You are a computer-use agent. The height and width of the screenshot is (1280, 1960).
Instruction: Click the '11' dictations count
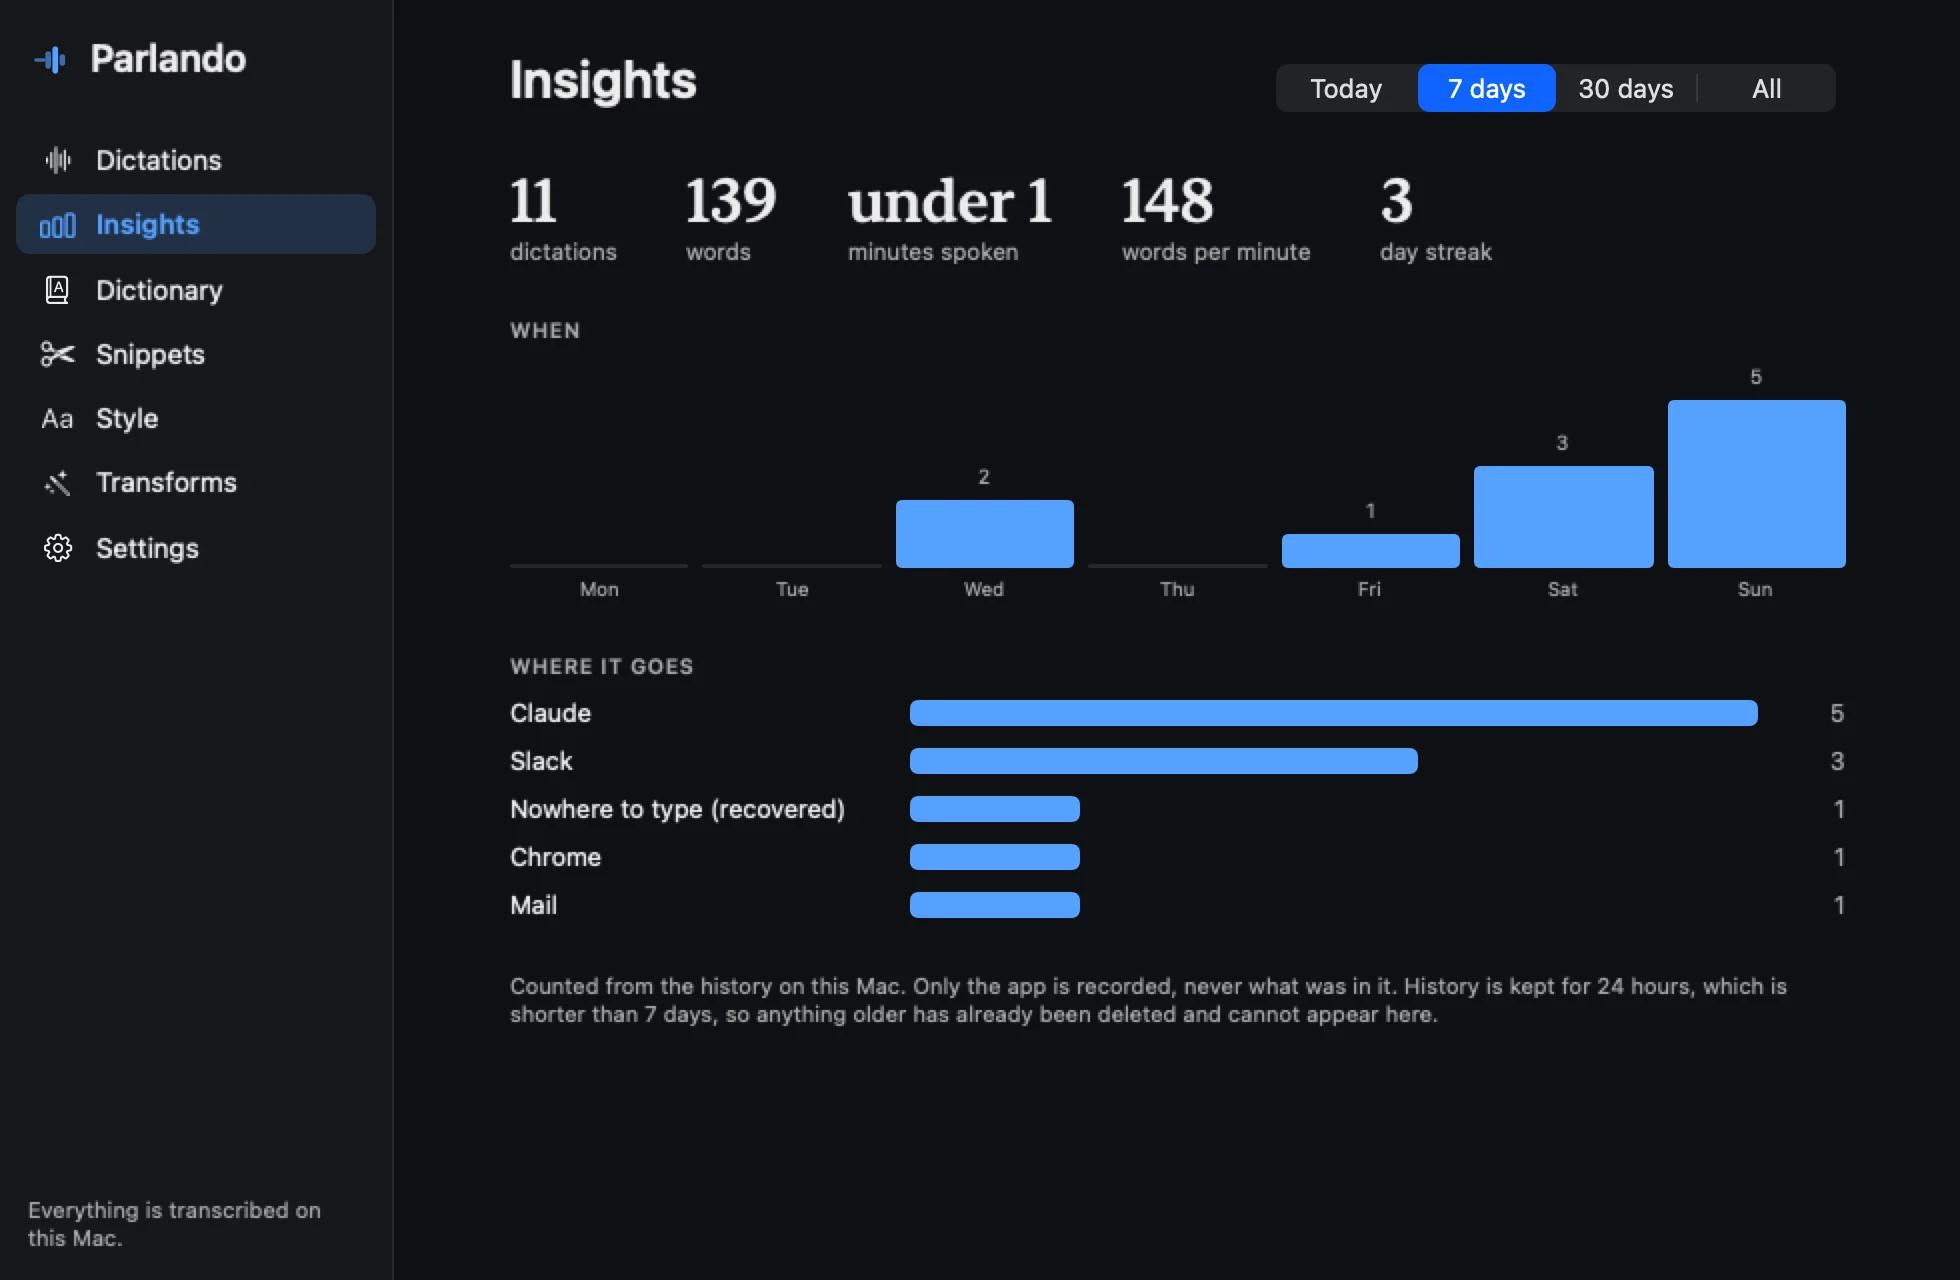coord(533,201)
